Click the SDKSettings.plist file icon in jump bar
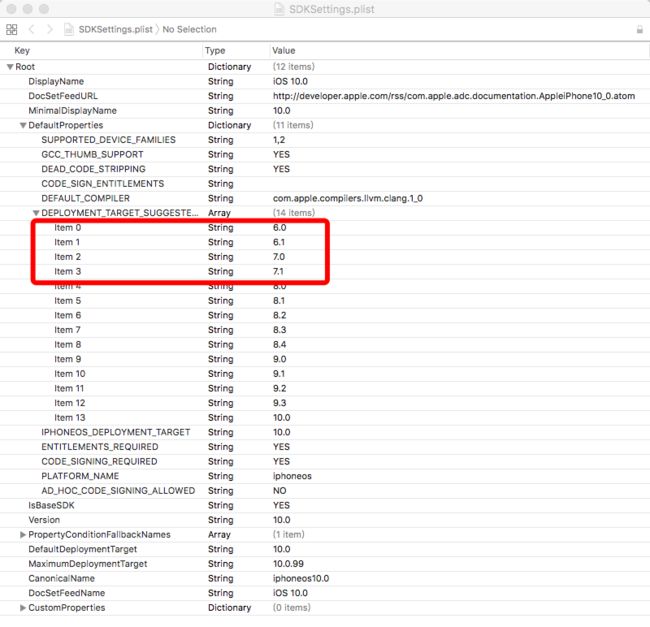This screenshot has width=650, height=627. pos(69,29)
